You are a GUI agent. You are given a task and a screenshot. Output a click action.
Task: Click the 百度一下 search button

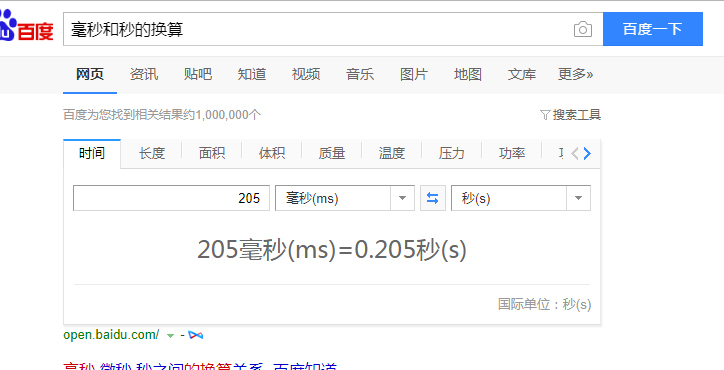(x=652, y=29)
